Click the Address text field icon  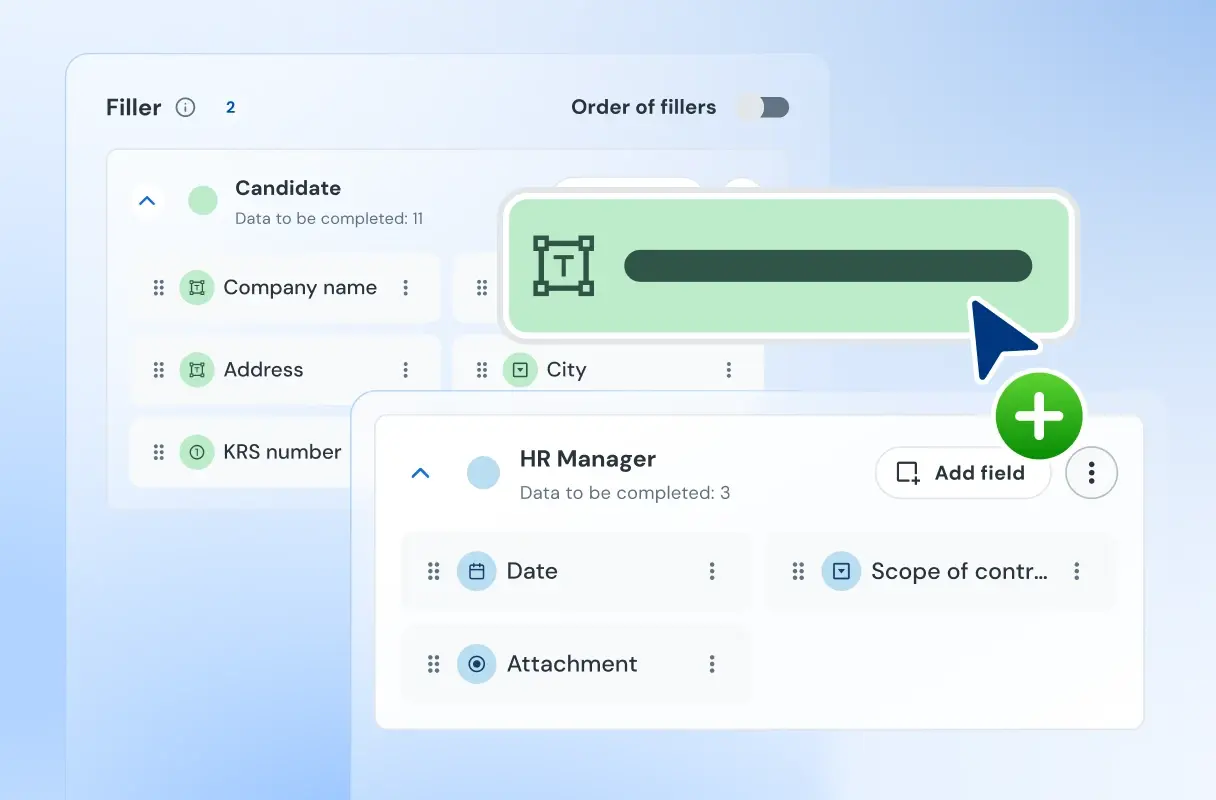tap(197, 370)
